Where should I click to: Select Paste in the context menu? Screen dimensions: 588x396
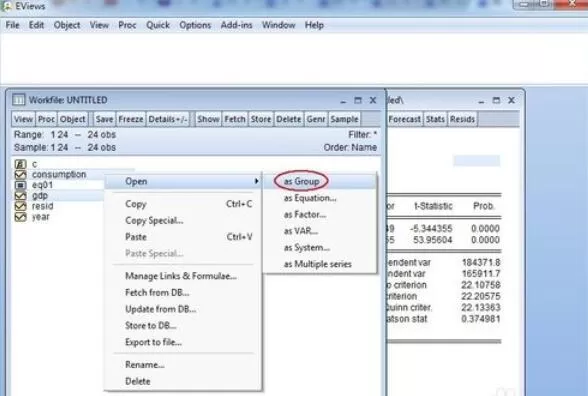183,237
